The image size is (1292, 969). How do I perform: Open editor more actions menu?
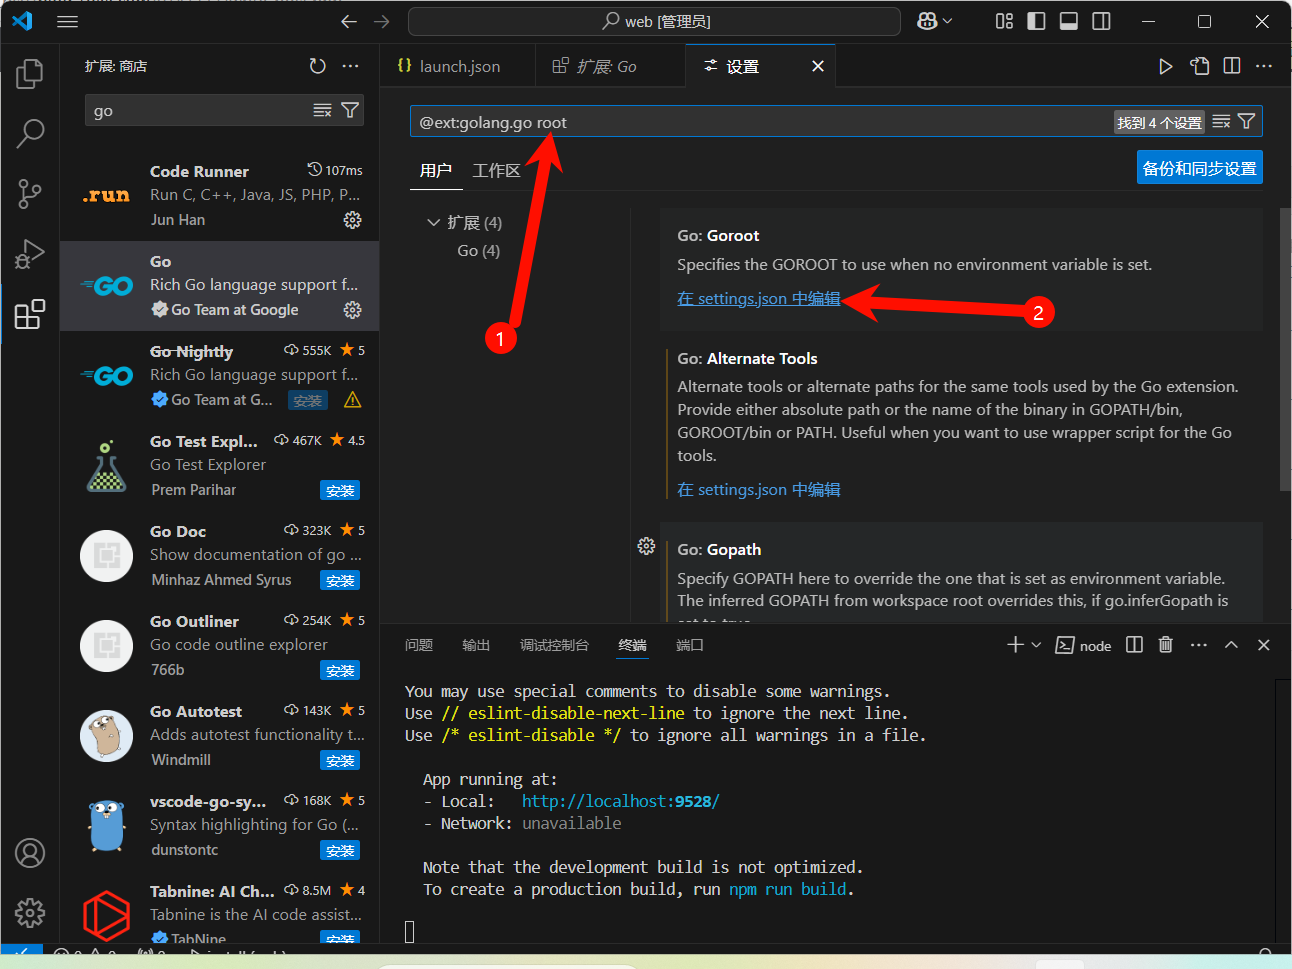[x=1264, y=66]
